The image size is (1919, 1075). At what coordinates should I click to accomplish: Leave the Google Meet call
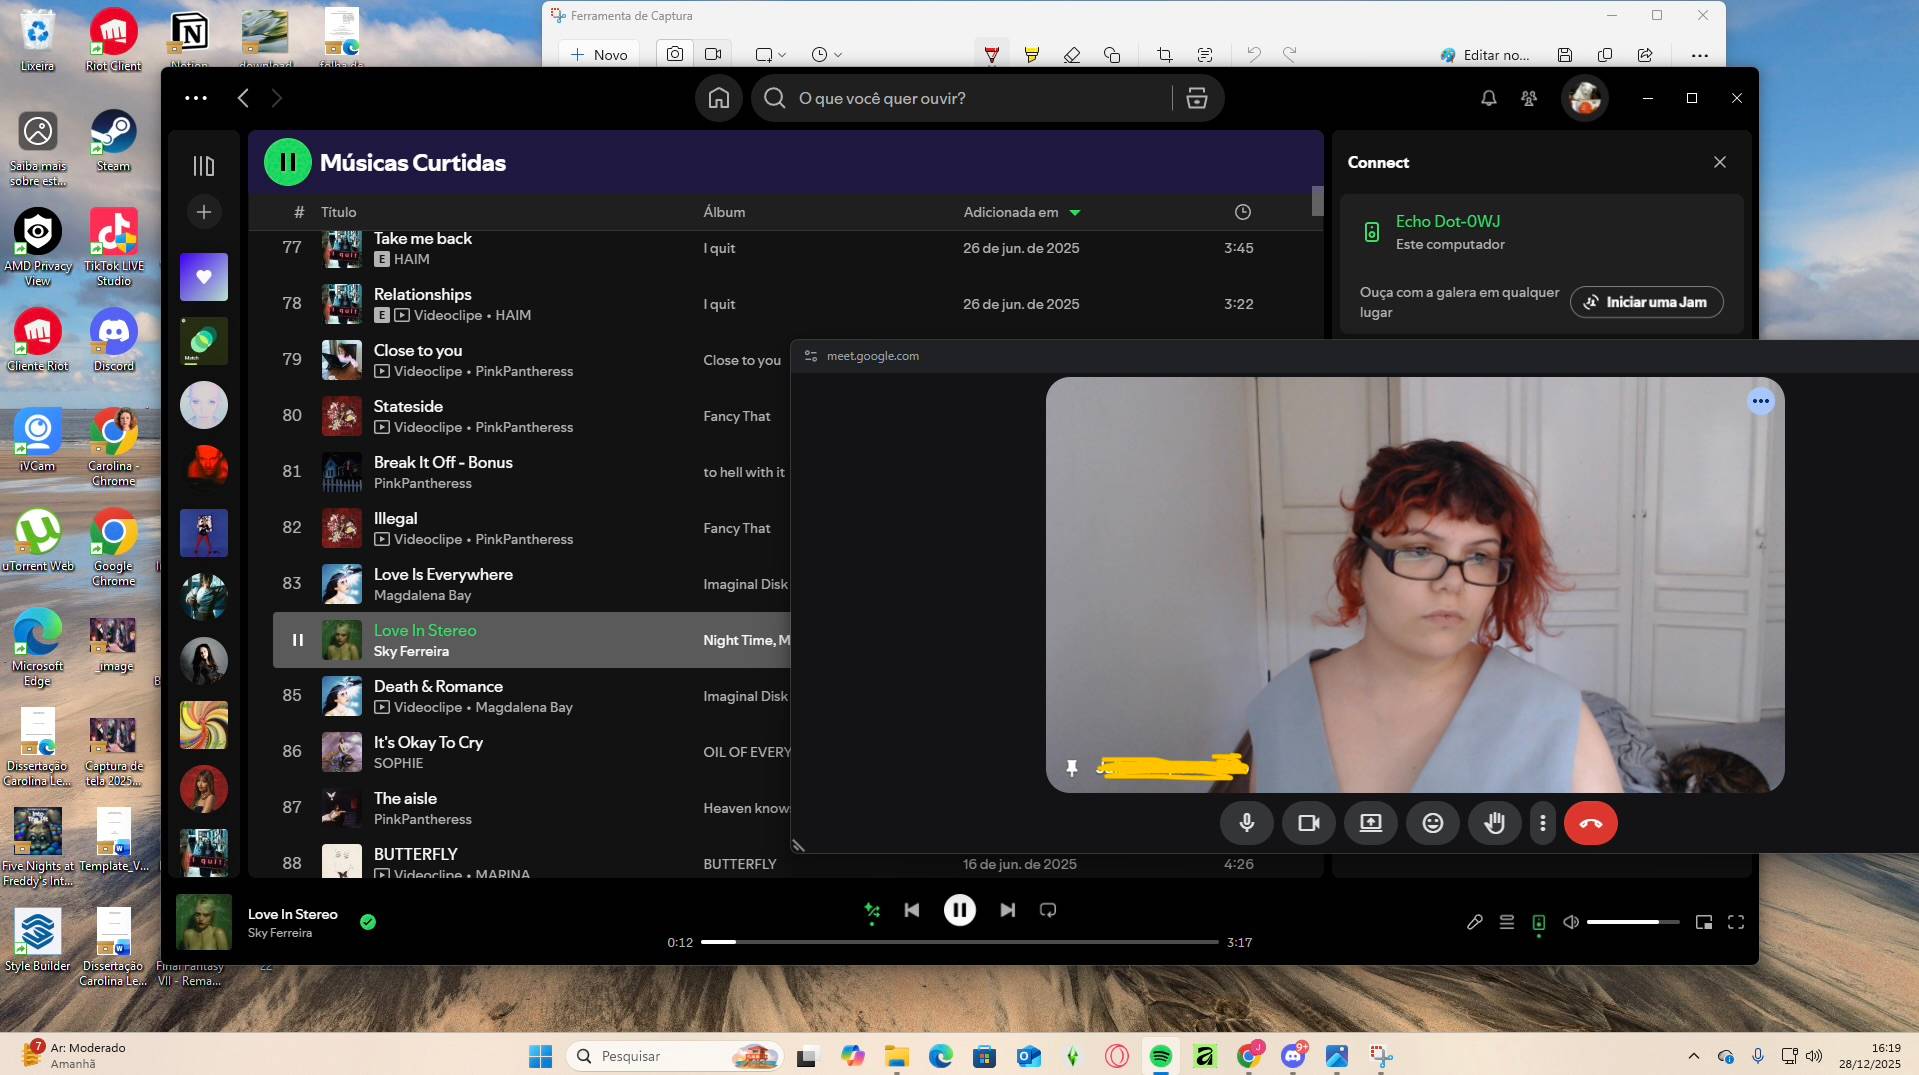tap(1591, 823)
